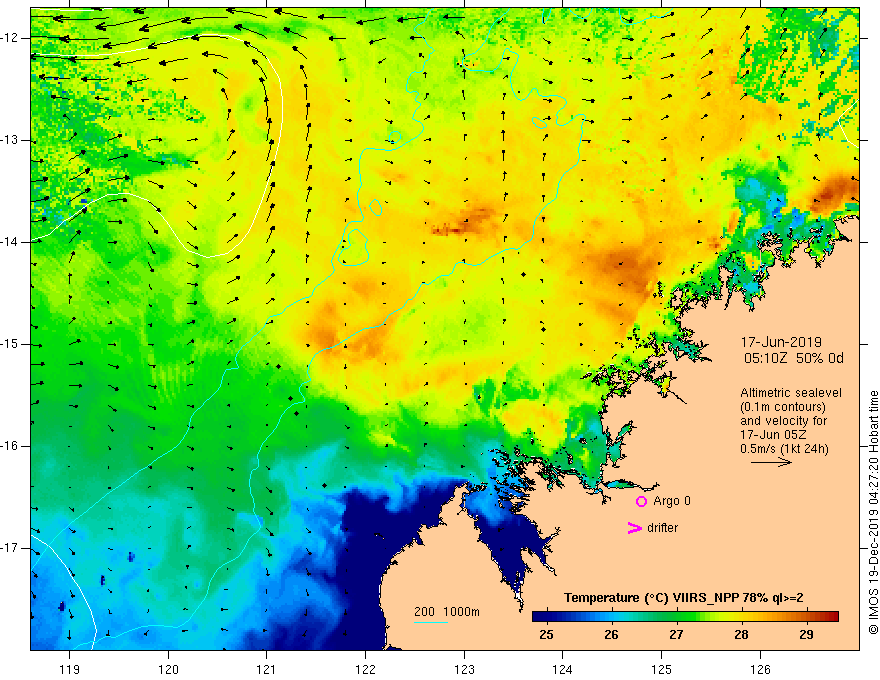Click the '0.5m/s (1kt 24h)' text

click(x=784, y=449)
